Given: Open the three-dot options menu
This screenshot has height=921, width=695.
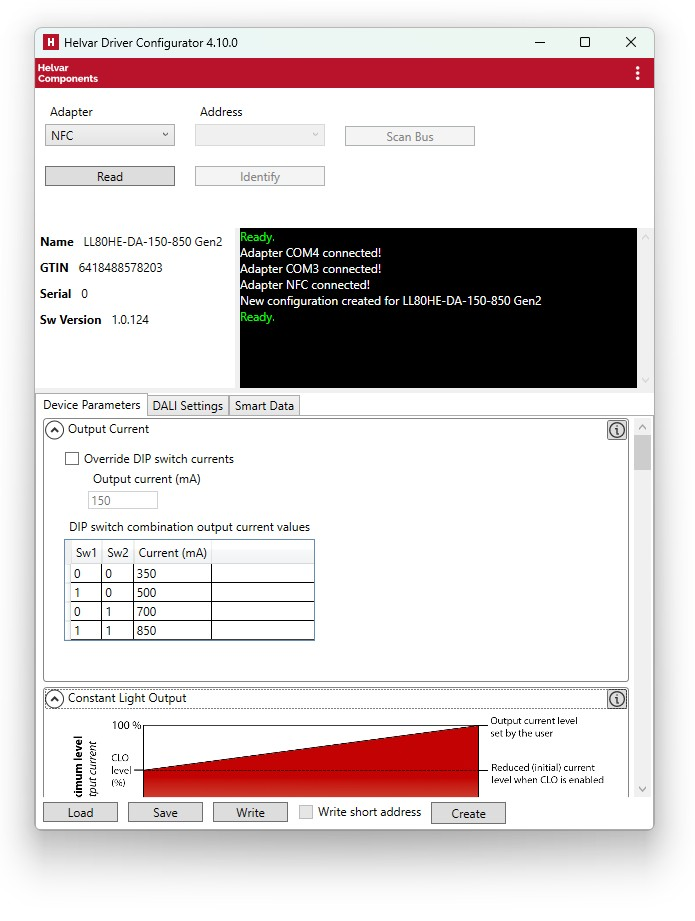Looking at the screenshot, I should coord(637,73).
